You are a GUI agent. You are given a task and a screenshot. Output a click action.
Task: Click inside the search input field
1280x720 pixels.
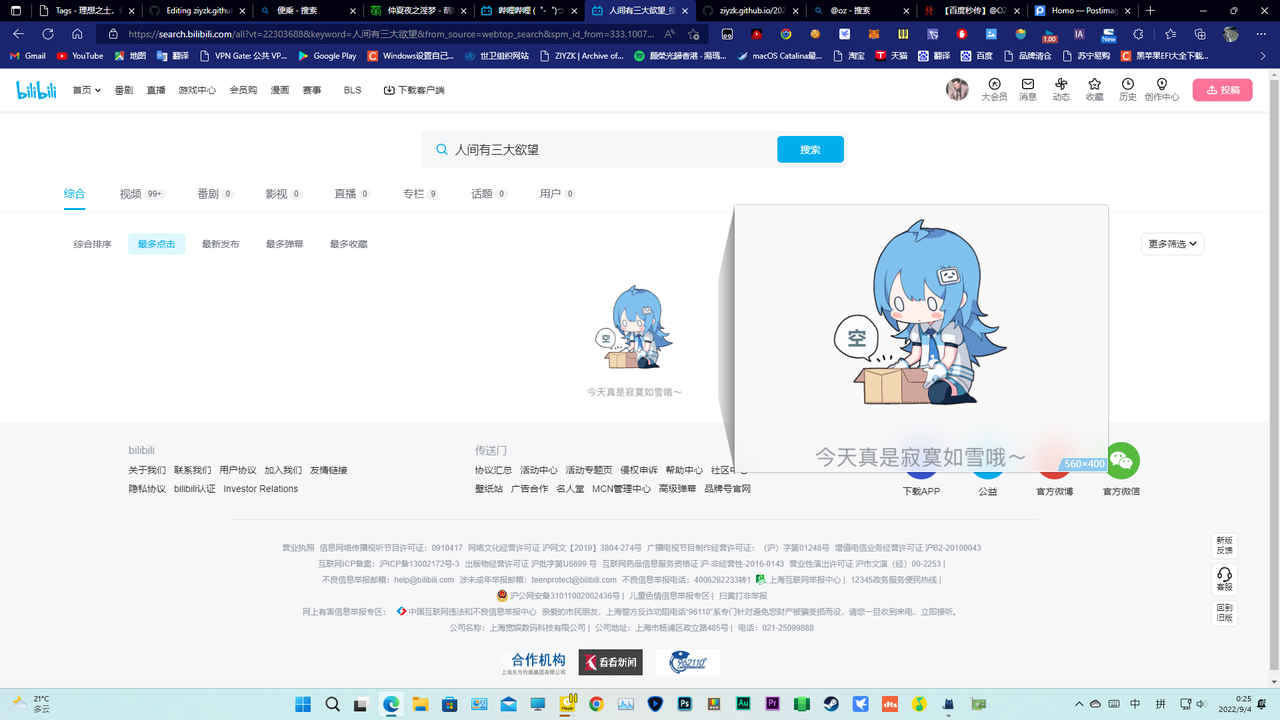point(600,148)
